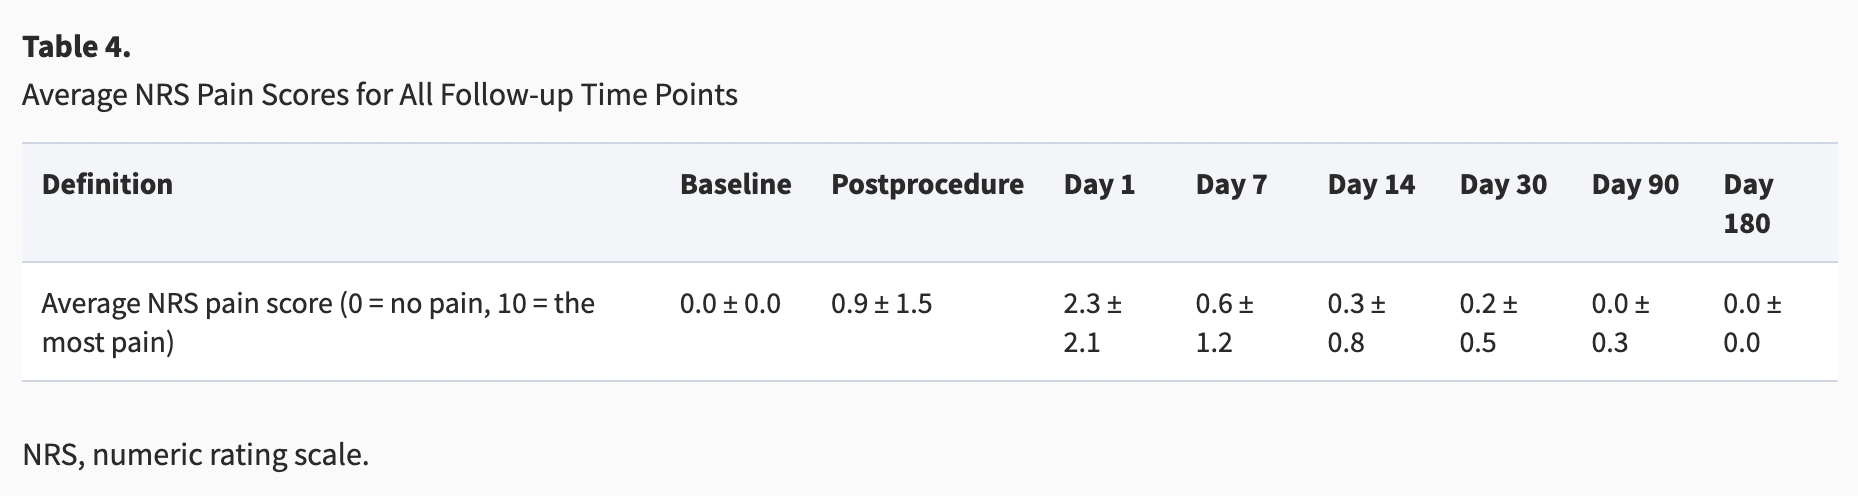Select the Day 1 value 2.3 ± 2.1

(x=1092, y=322)
